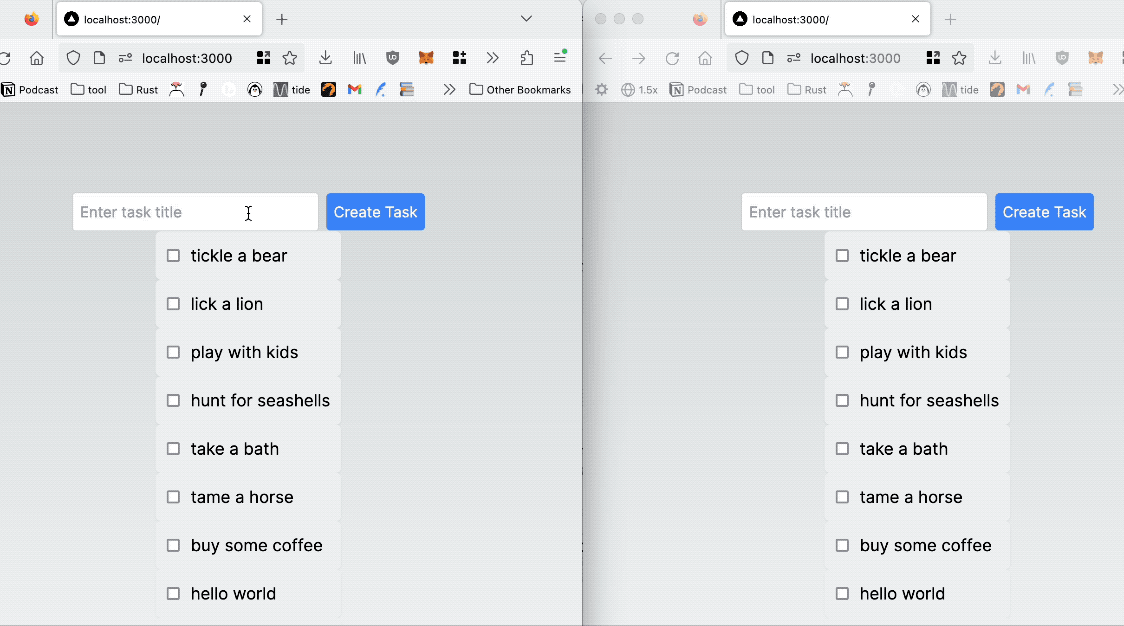
Task: Check 'lick a lion' task in left window
Action: coord(173,304)
